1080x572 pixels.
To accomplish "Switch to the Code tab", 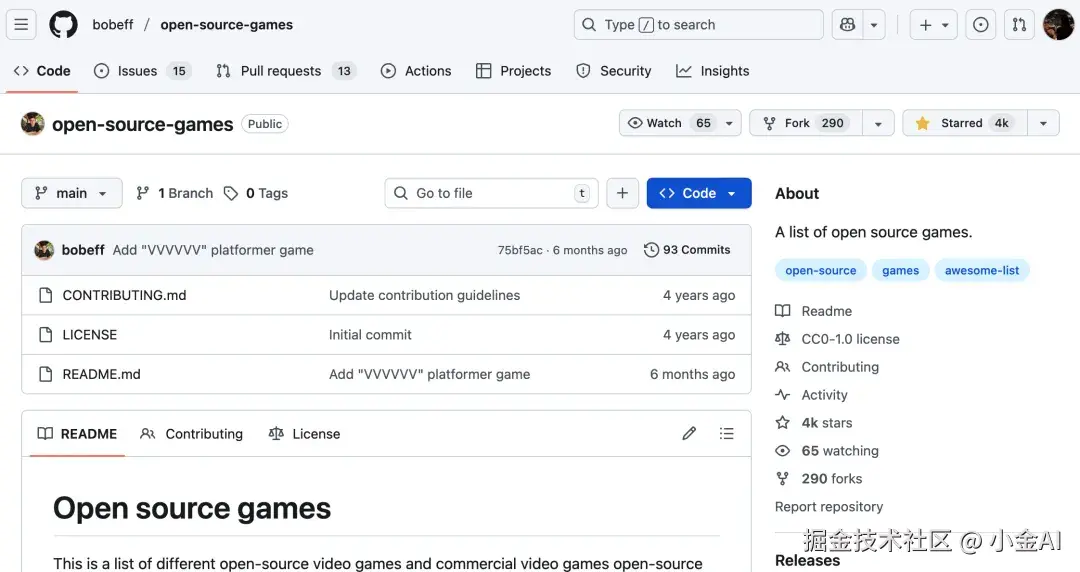I will [x=42, y=71].
